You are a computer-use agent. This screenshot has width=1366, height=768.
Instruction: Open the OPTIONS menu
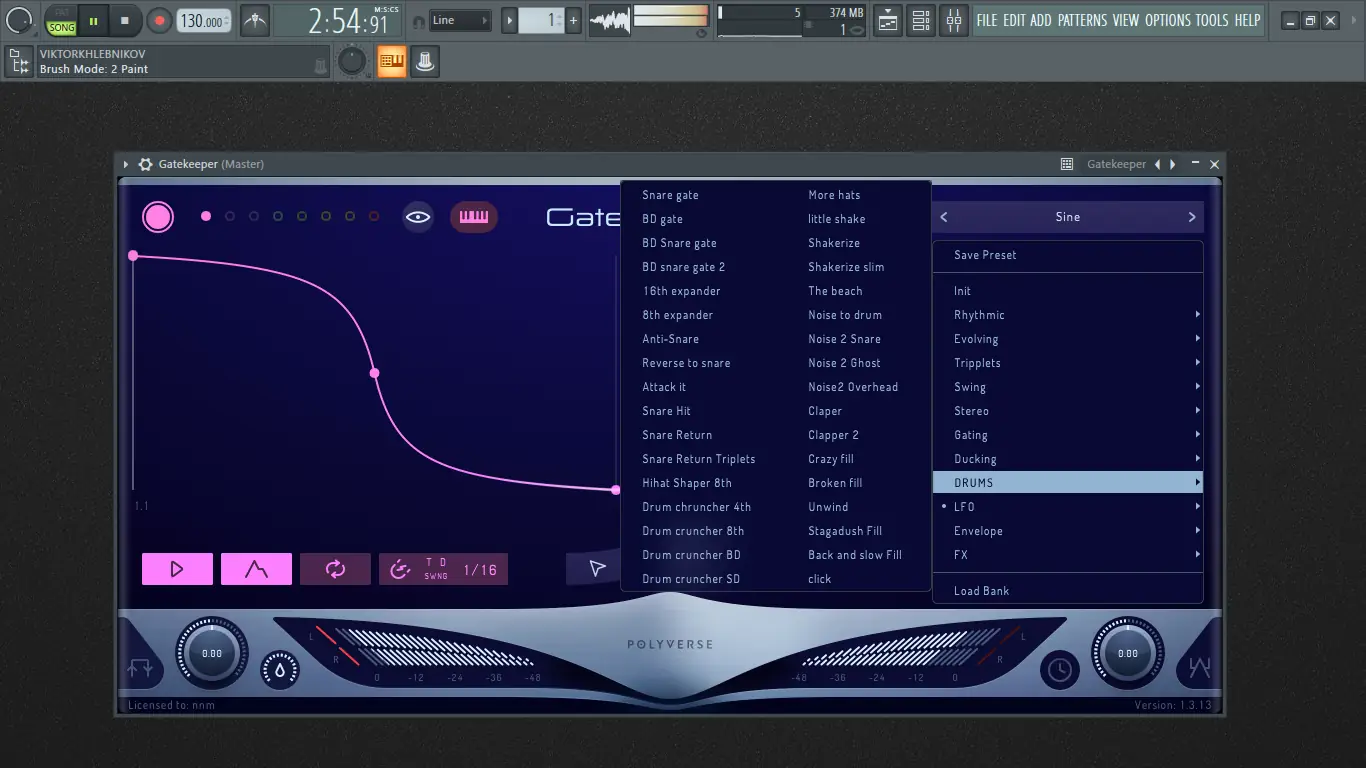[x=1168, y=20]
